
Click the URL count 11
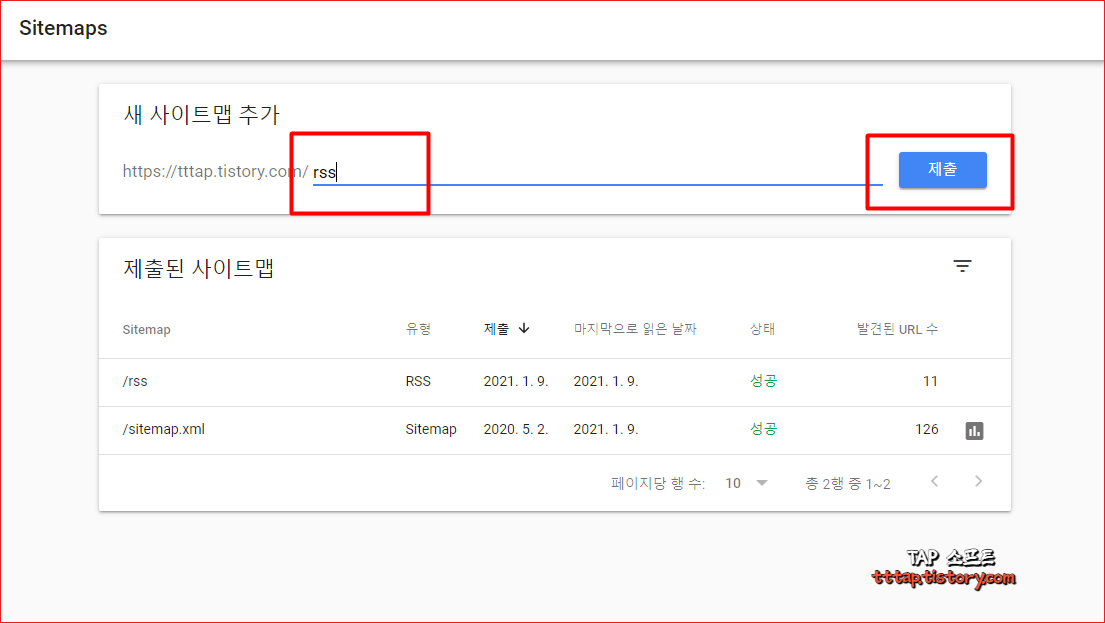930,381
